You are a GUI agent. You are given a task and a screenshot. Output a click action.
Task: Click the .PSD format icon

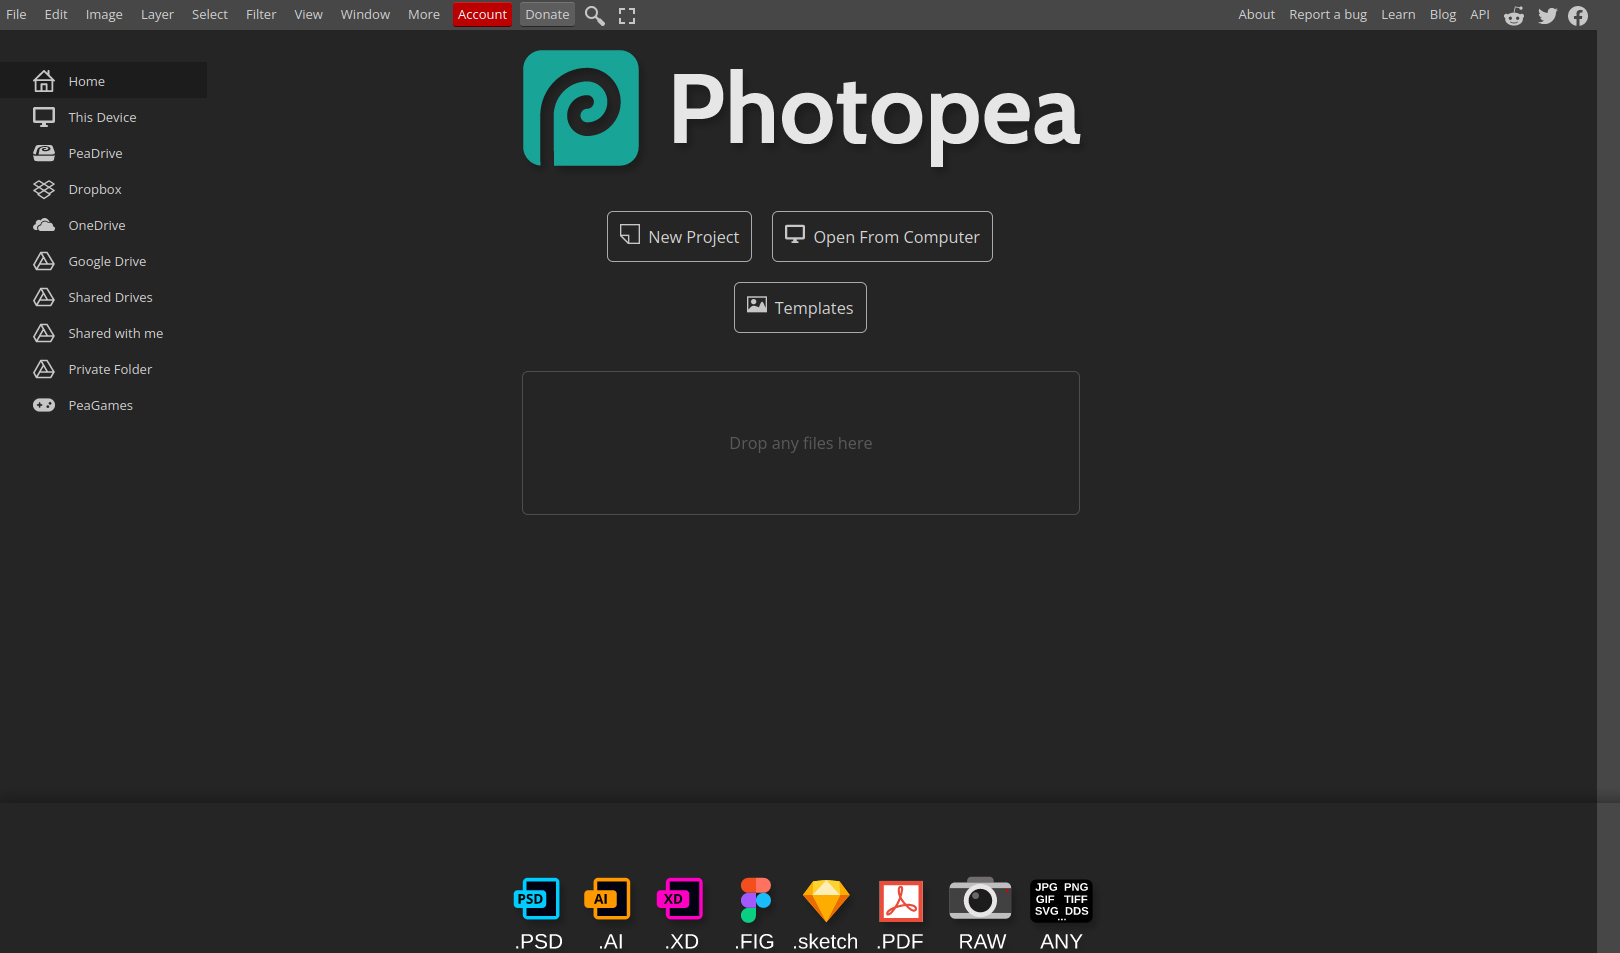tap(537, 899)
